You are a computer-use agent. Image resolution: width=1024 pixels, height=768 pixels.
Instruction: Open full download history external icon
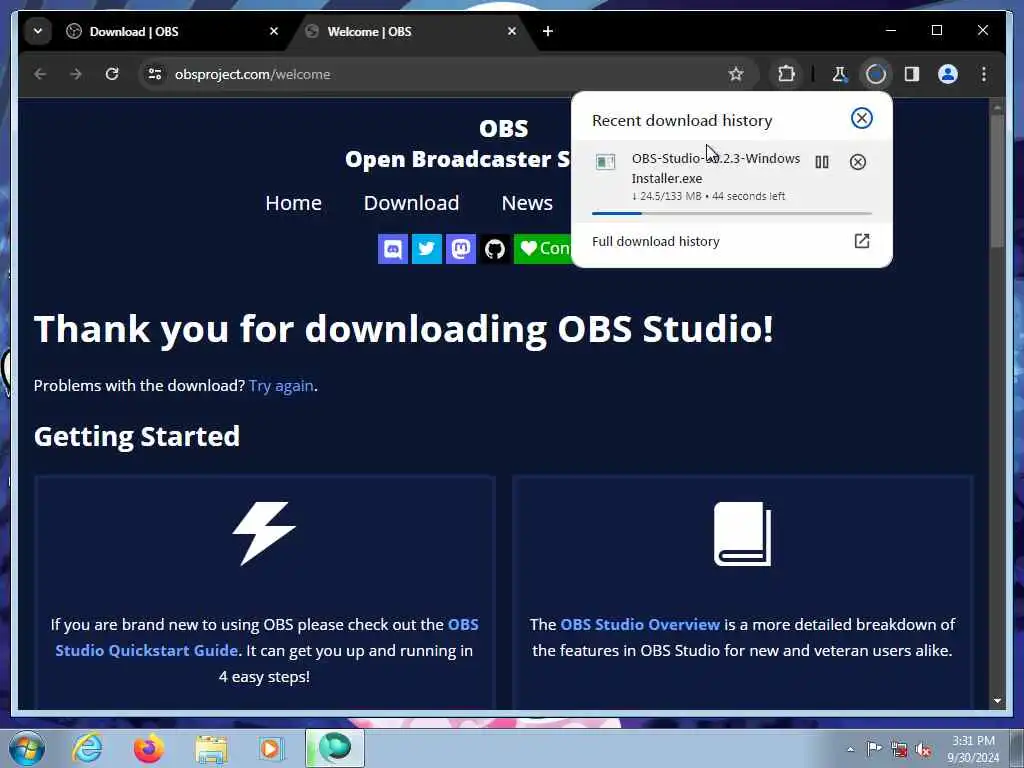[x=862, y=241]
